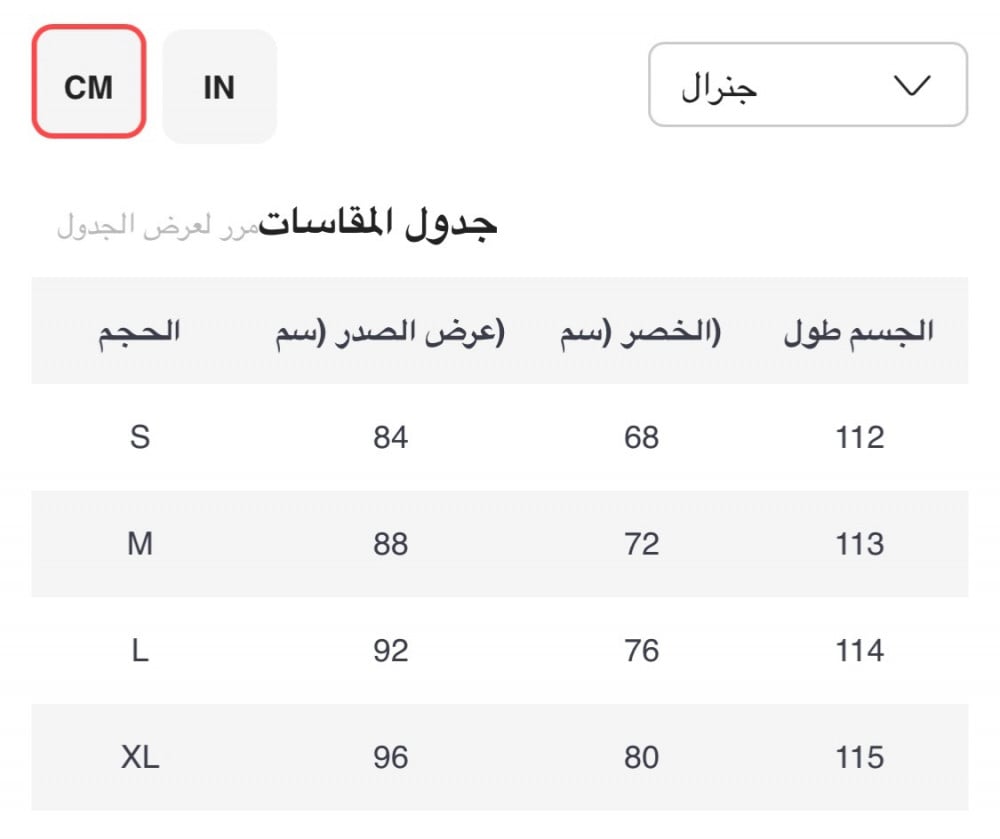Screen dimensions: 1000x839
Task: Click the الجسم طول column header
Action: tap(858, 332)
